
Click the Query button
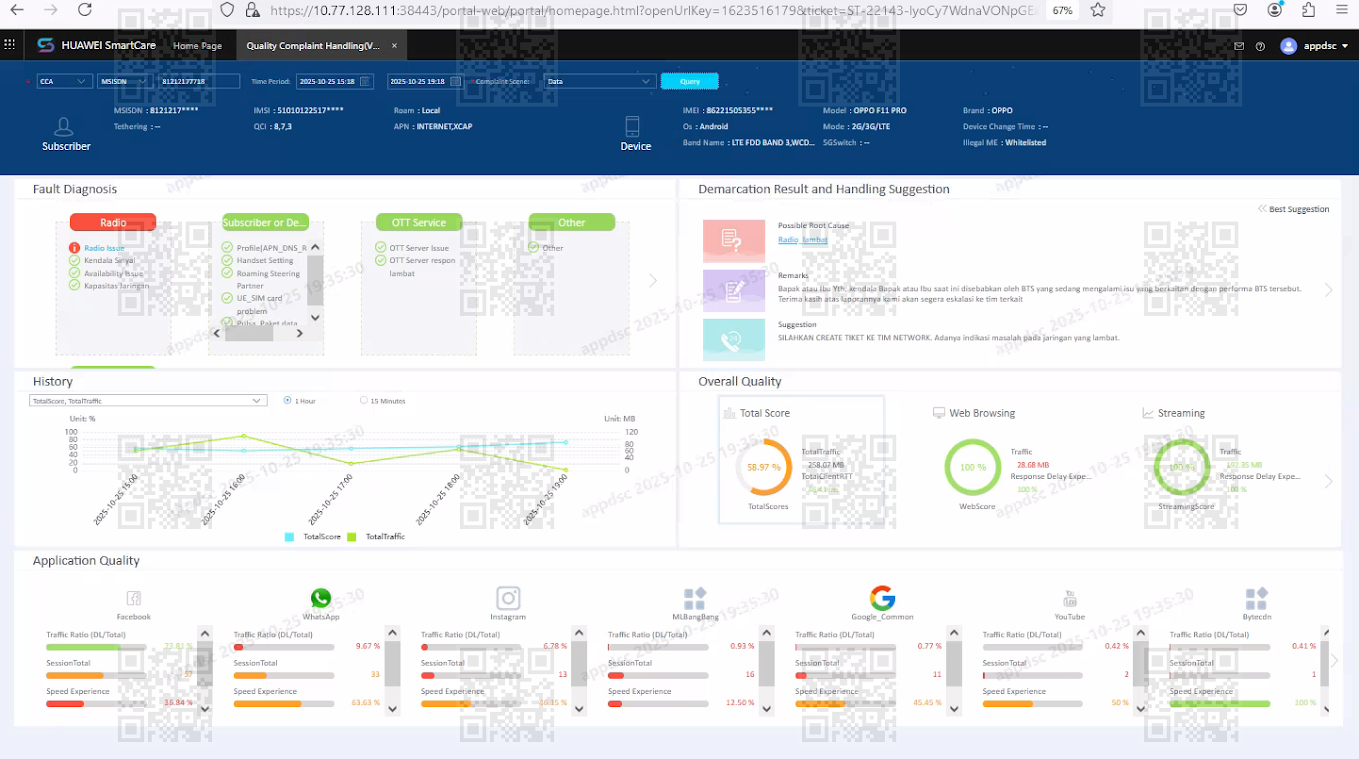690,81
